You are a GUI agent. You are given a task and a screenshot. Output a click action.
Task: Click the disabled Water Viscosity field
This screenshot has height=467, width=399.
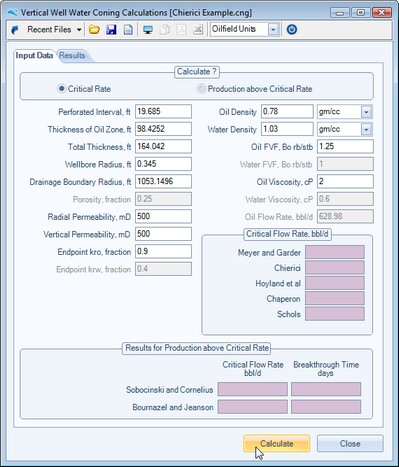pyautogui.click(x=345, y=199)
